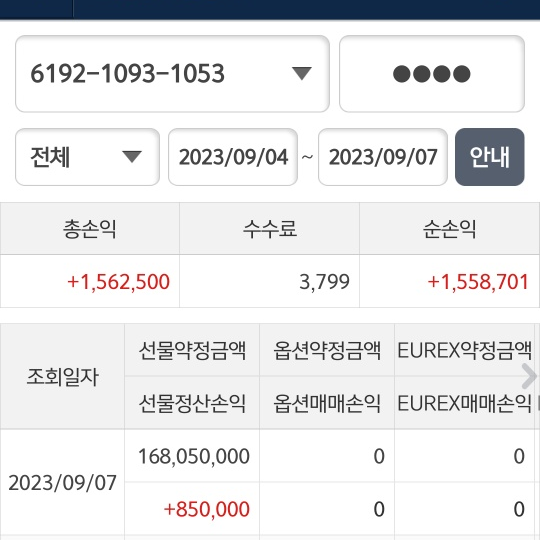Open the account number dropdown arrow

coord(302,73)
